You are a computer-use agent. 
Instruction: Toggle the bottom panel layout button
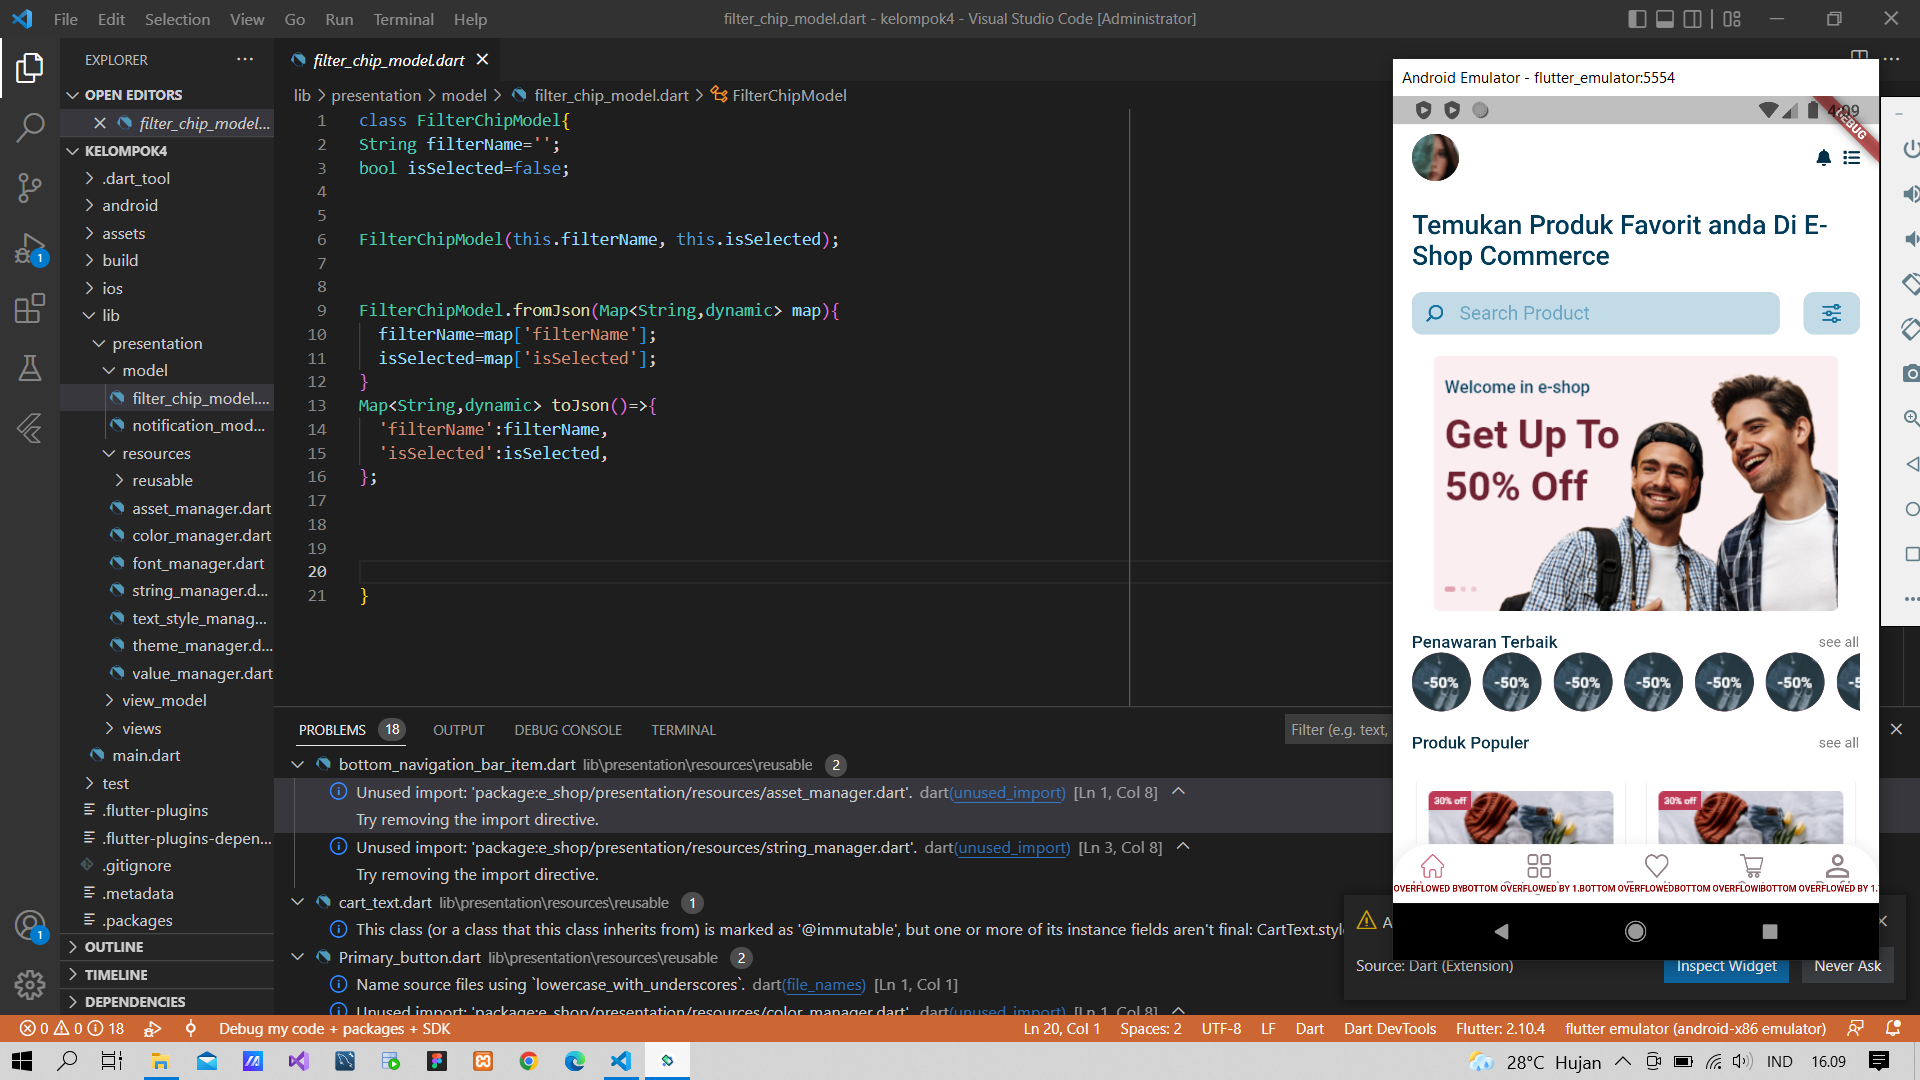[1665, 19]
